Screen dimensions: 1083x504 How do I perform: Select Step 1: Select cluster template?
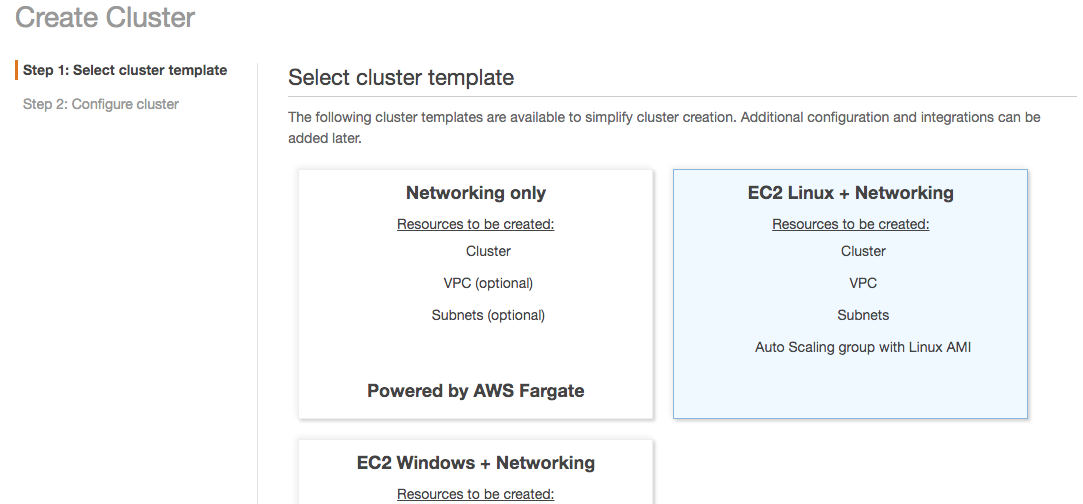click(x=125, y=70)
